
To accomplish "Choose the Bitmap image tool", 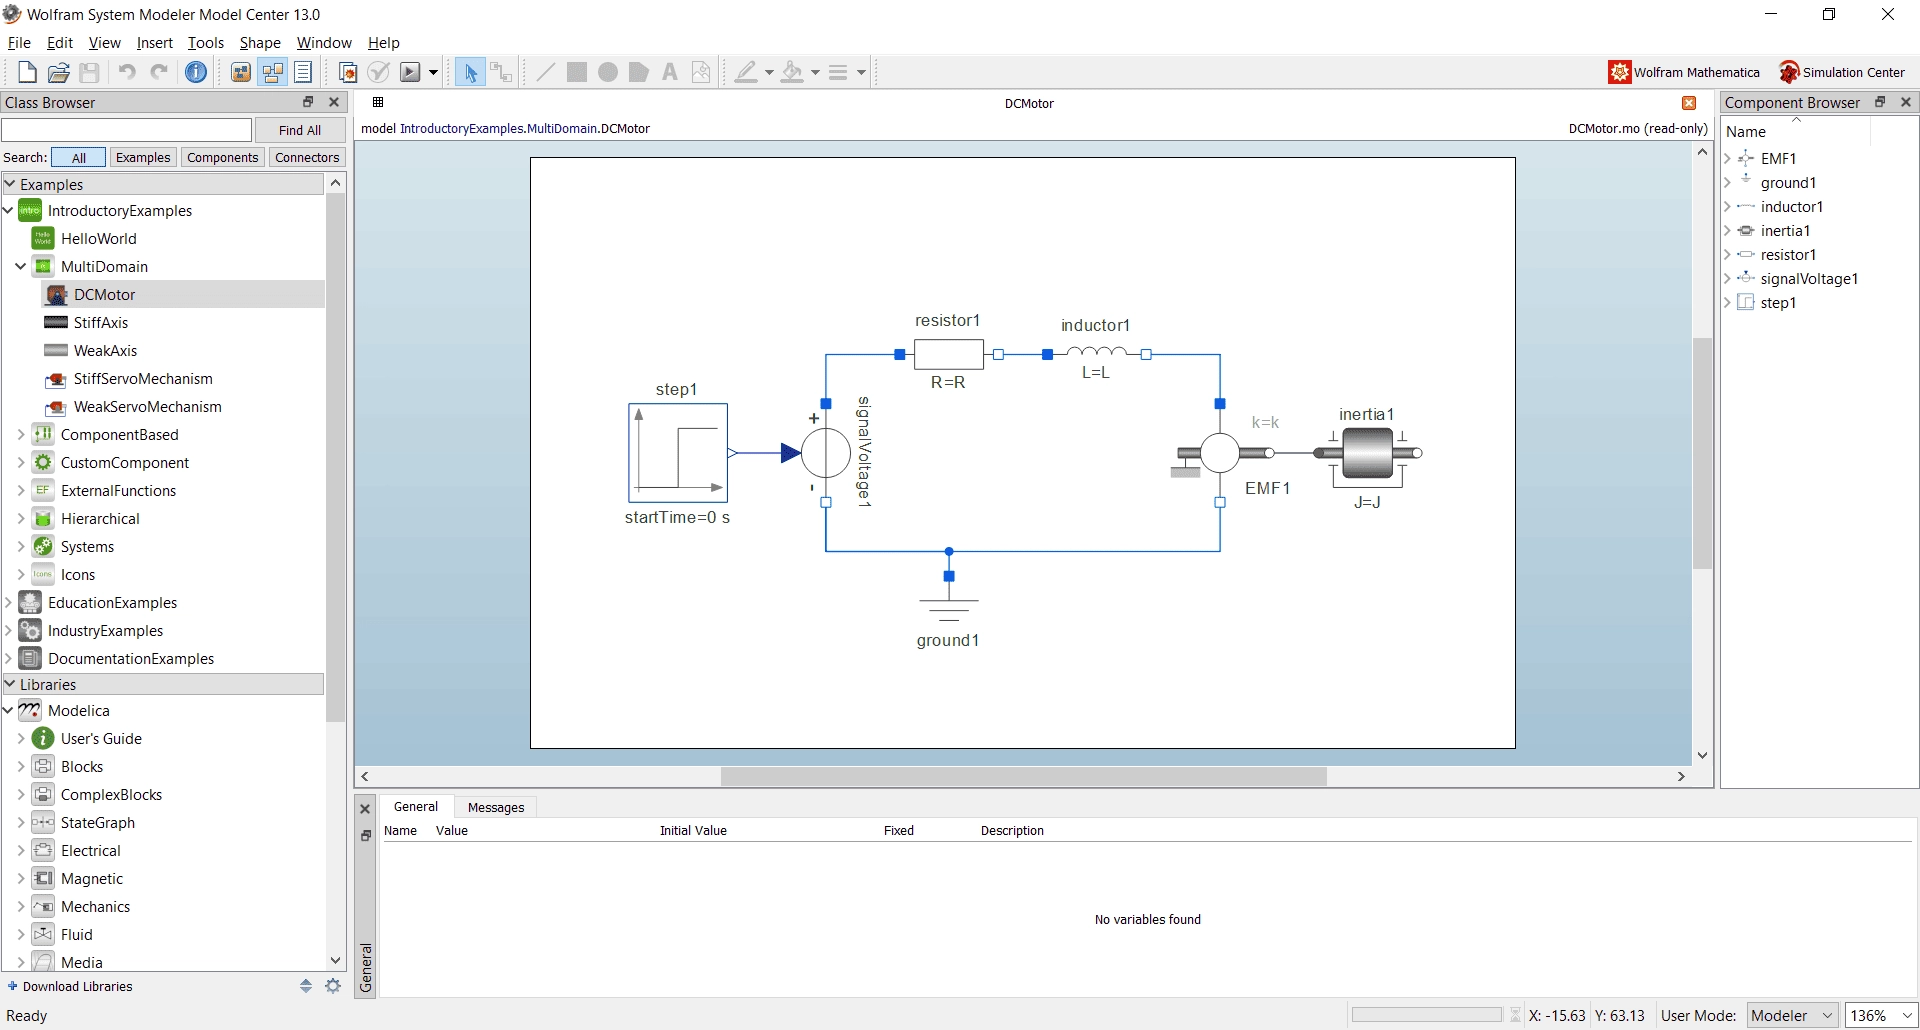I will (701, 72).
